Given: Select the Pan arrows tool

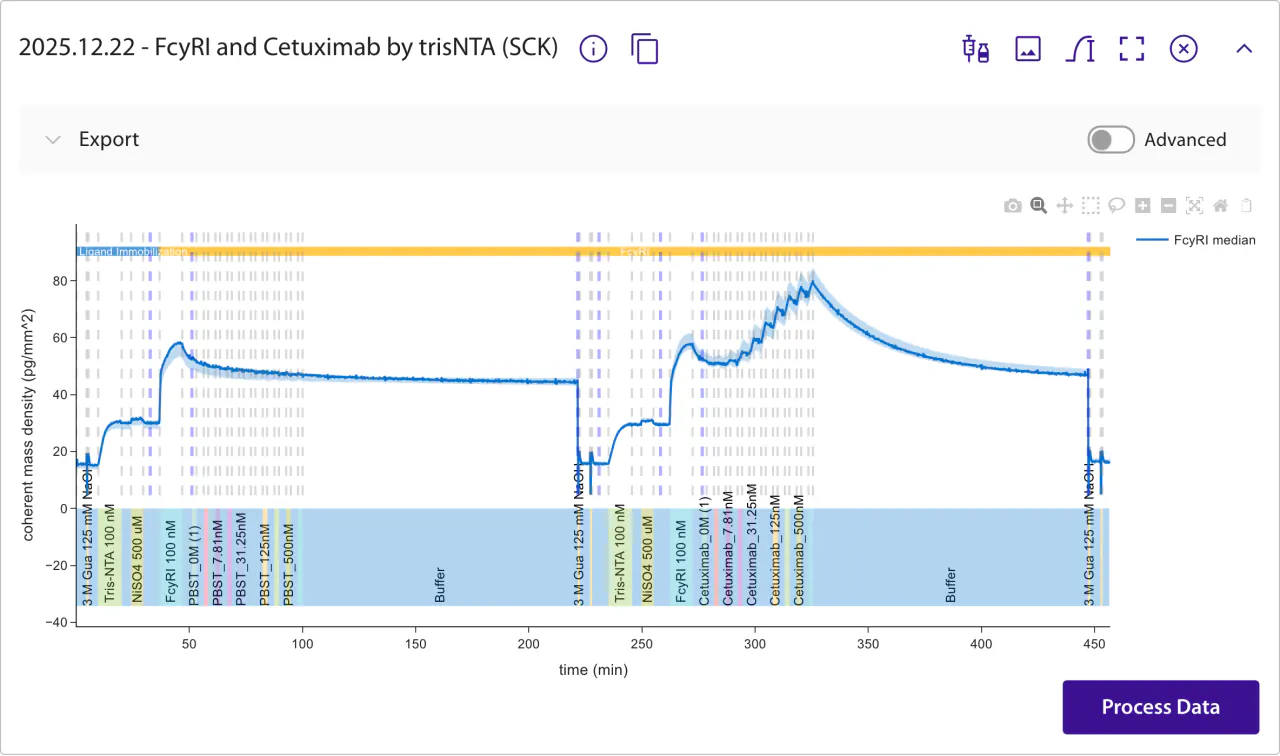Looking at the screenshot, I should 1065,206.
